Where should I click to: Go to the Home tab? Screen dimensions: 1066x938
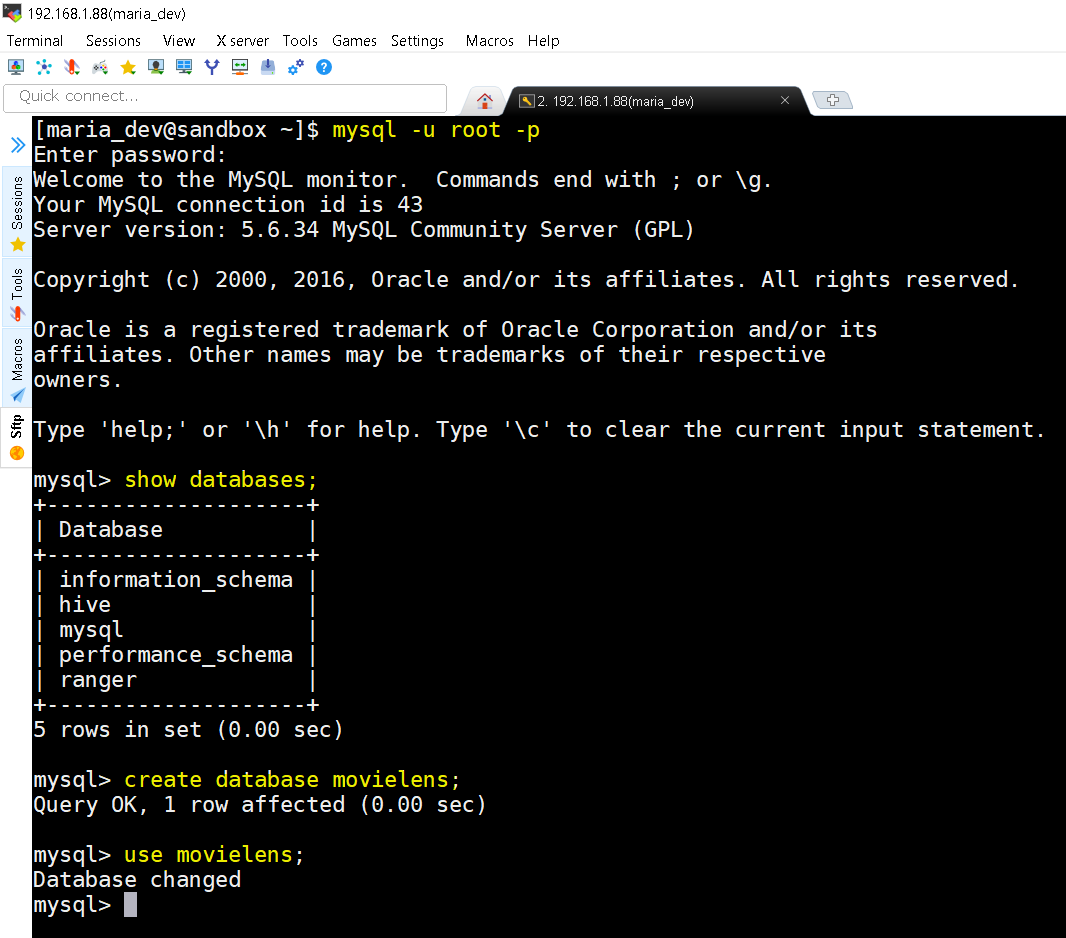pyautogui.click(x=485, y=101)
